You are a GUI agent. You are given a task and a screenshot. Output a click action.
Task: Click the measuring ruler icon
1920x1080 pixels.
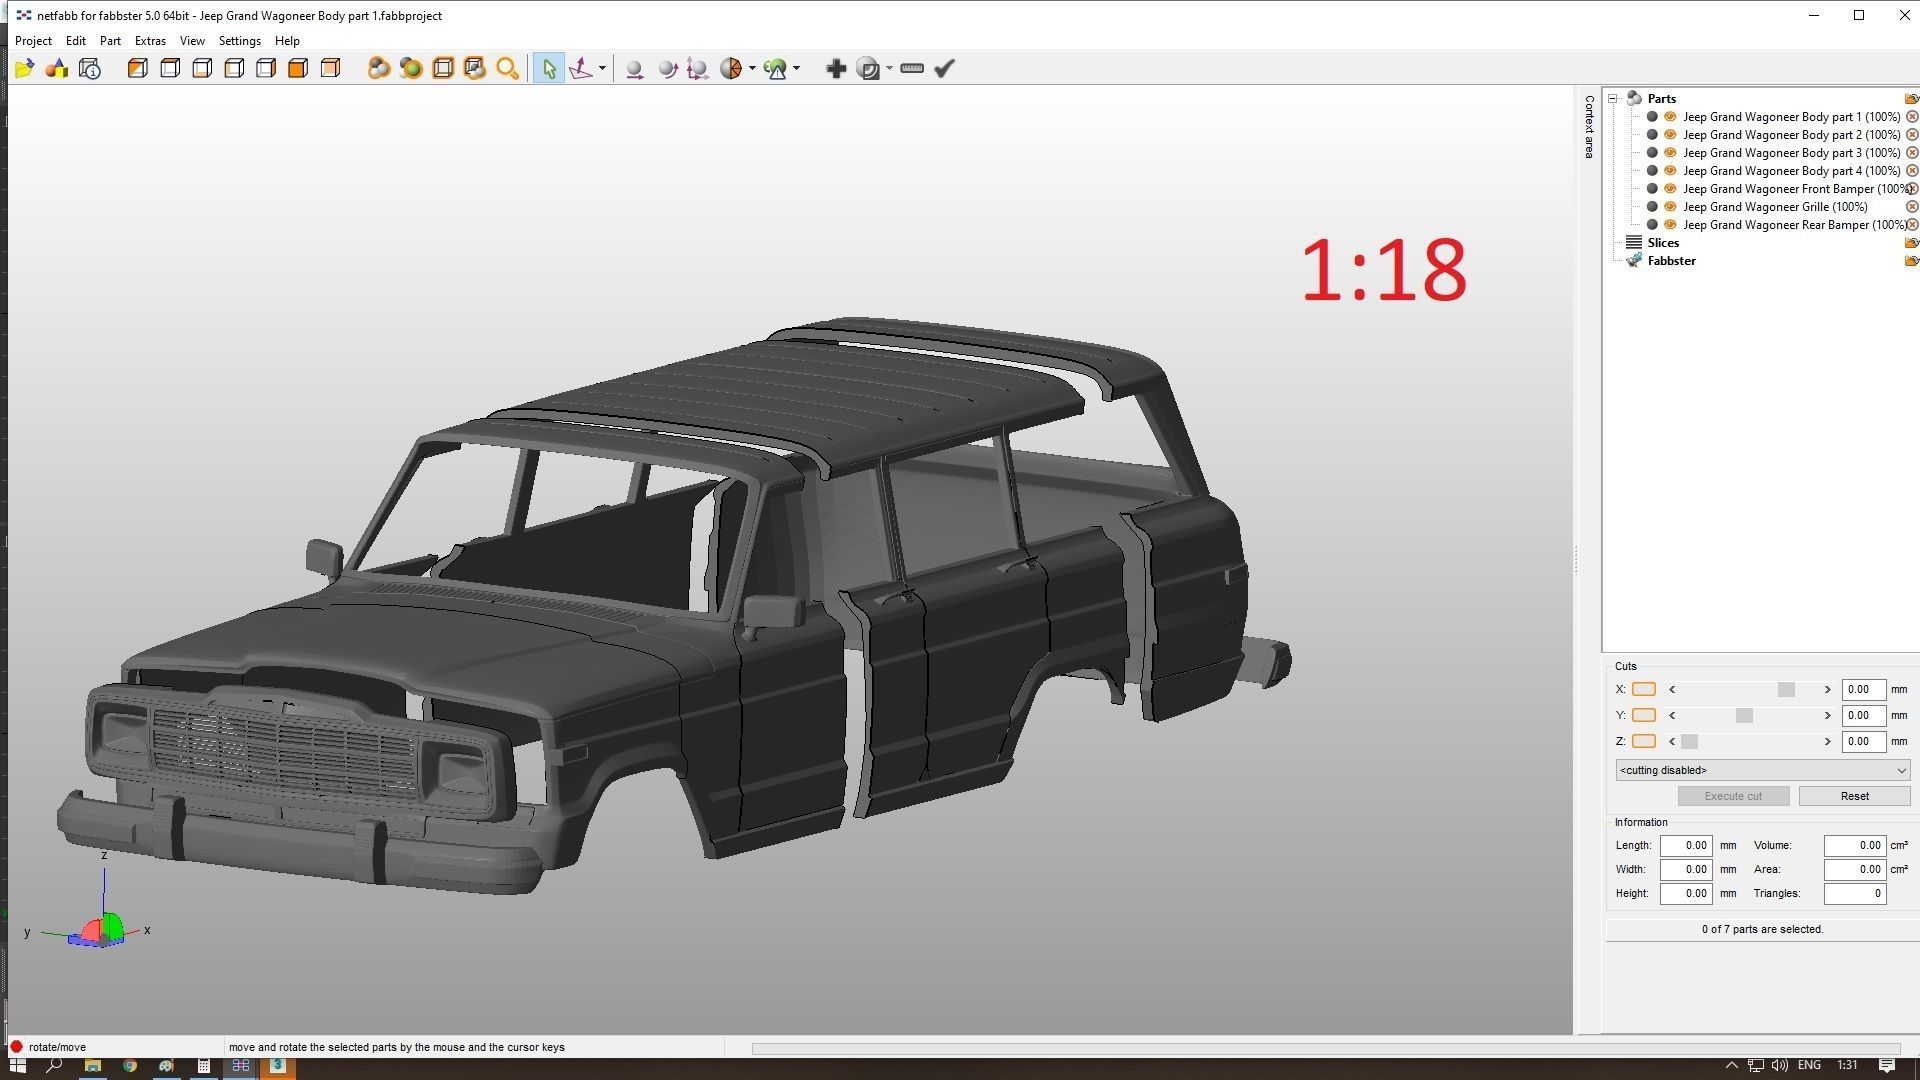[912, 68]
